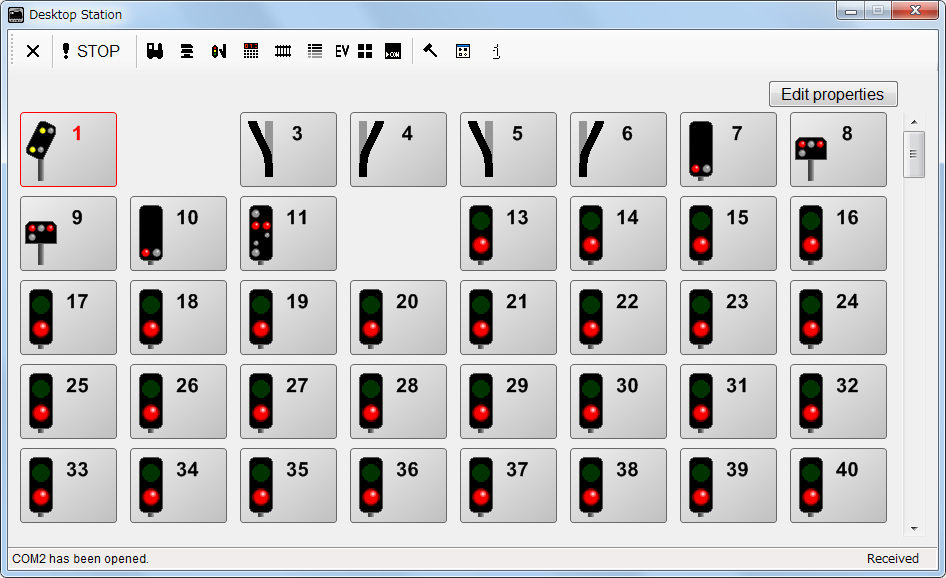
Task: Open the window options icon beside hammer
Action: point(463,51)
